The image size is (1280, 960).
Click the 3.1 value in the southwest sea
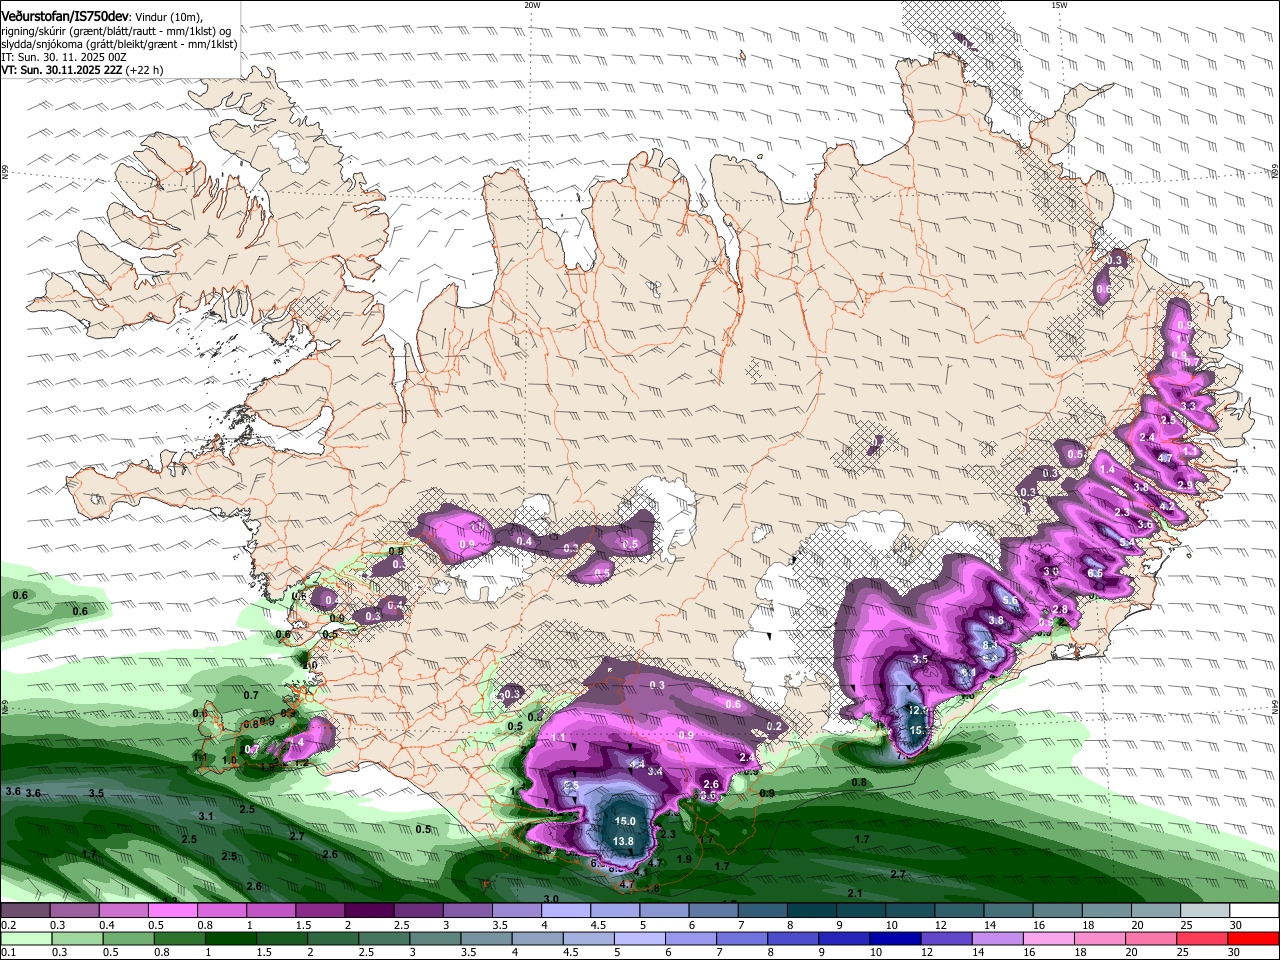206,817
